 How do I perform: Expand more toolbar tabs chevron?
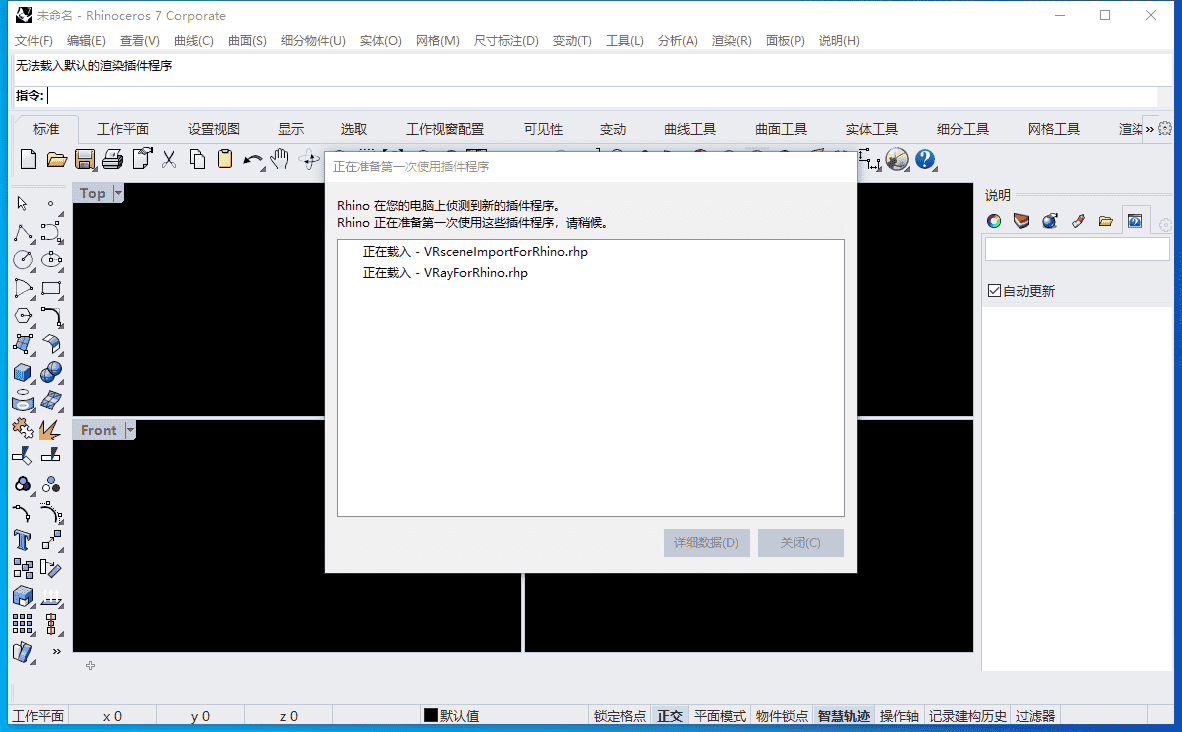pos(1149,129)
